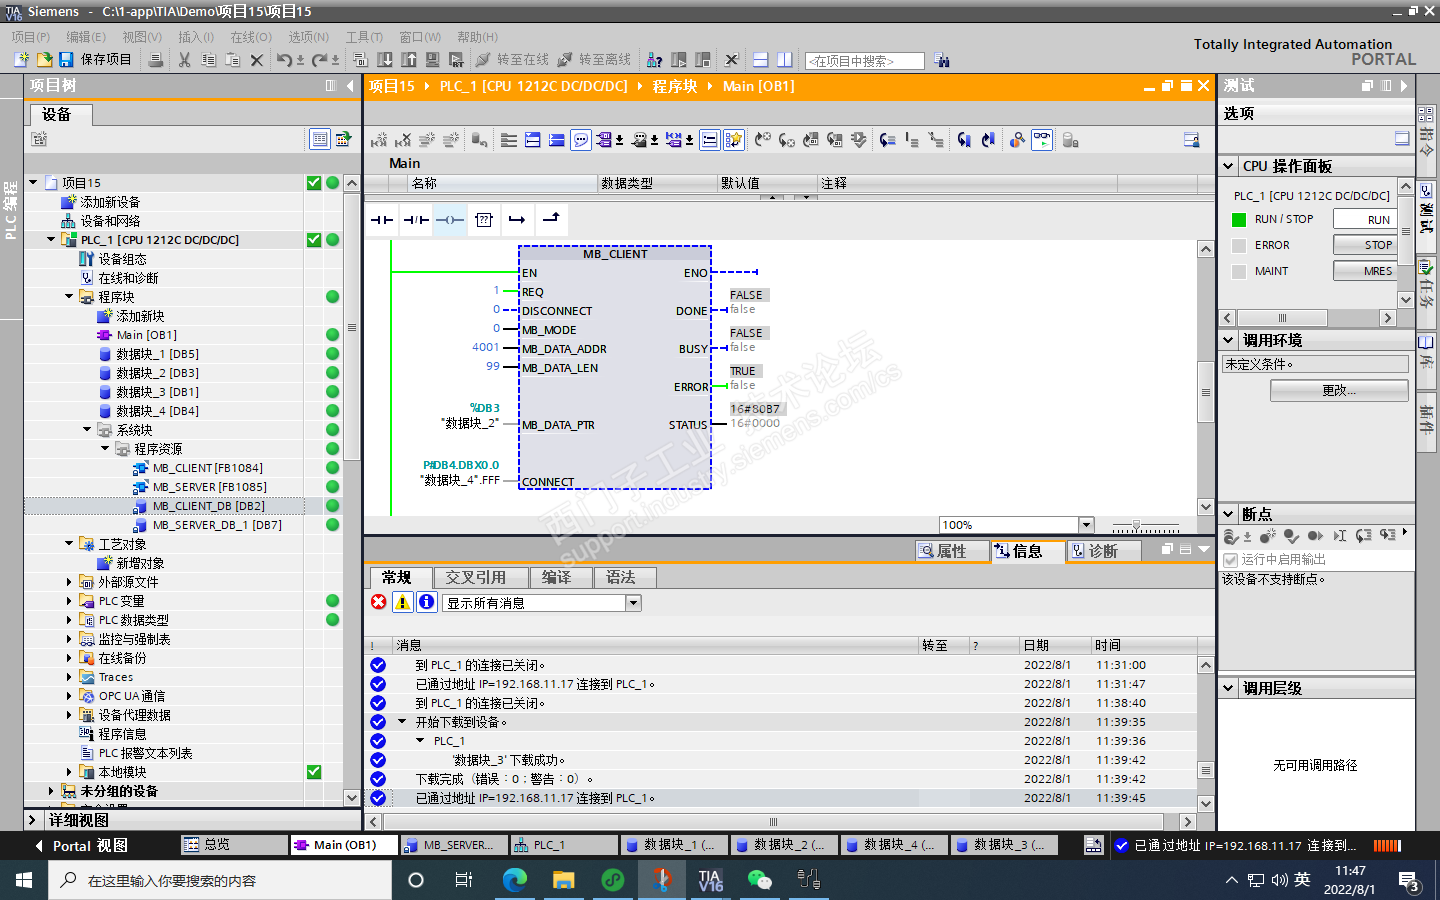The image size is (1440, 900).
Task: Toggle the error message filter
Action: coord(379,602)
